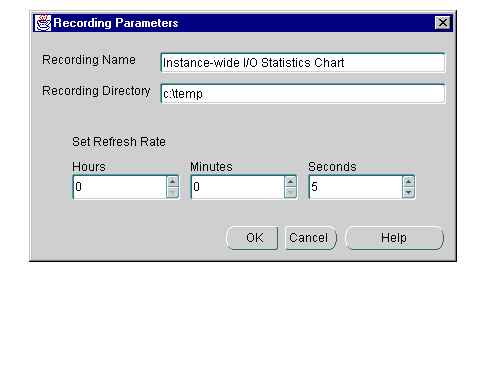487x375 pixels.
Task: Click the 'Recording Directory' label
Action: pyautogui.click(x=96, y=91)
